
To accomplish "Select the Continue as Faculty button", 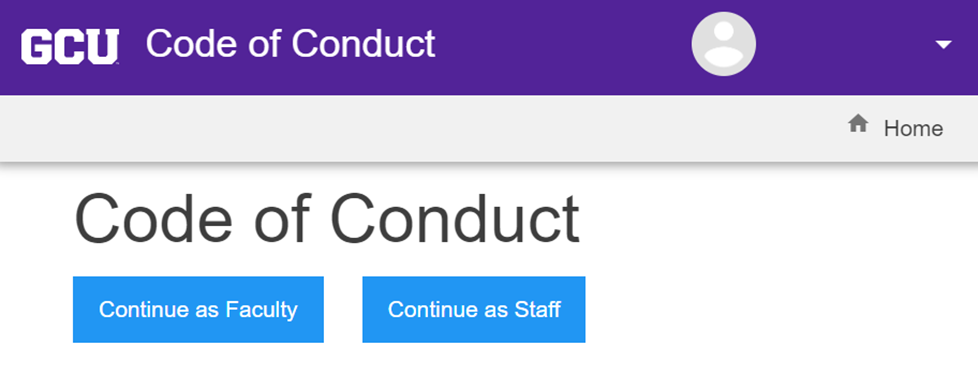I will click(x=198, y=309).
